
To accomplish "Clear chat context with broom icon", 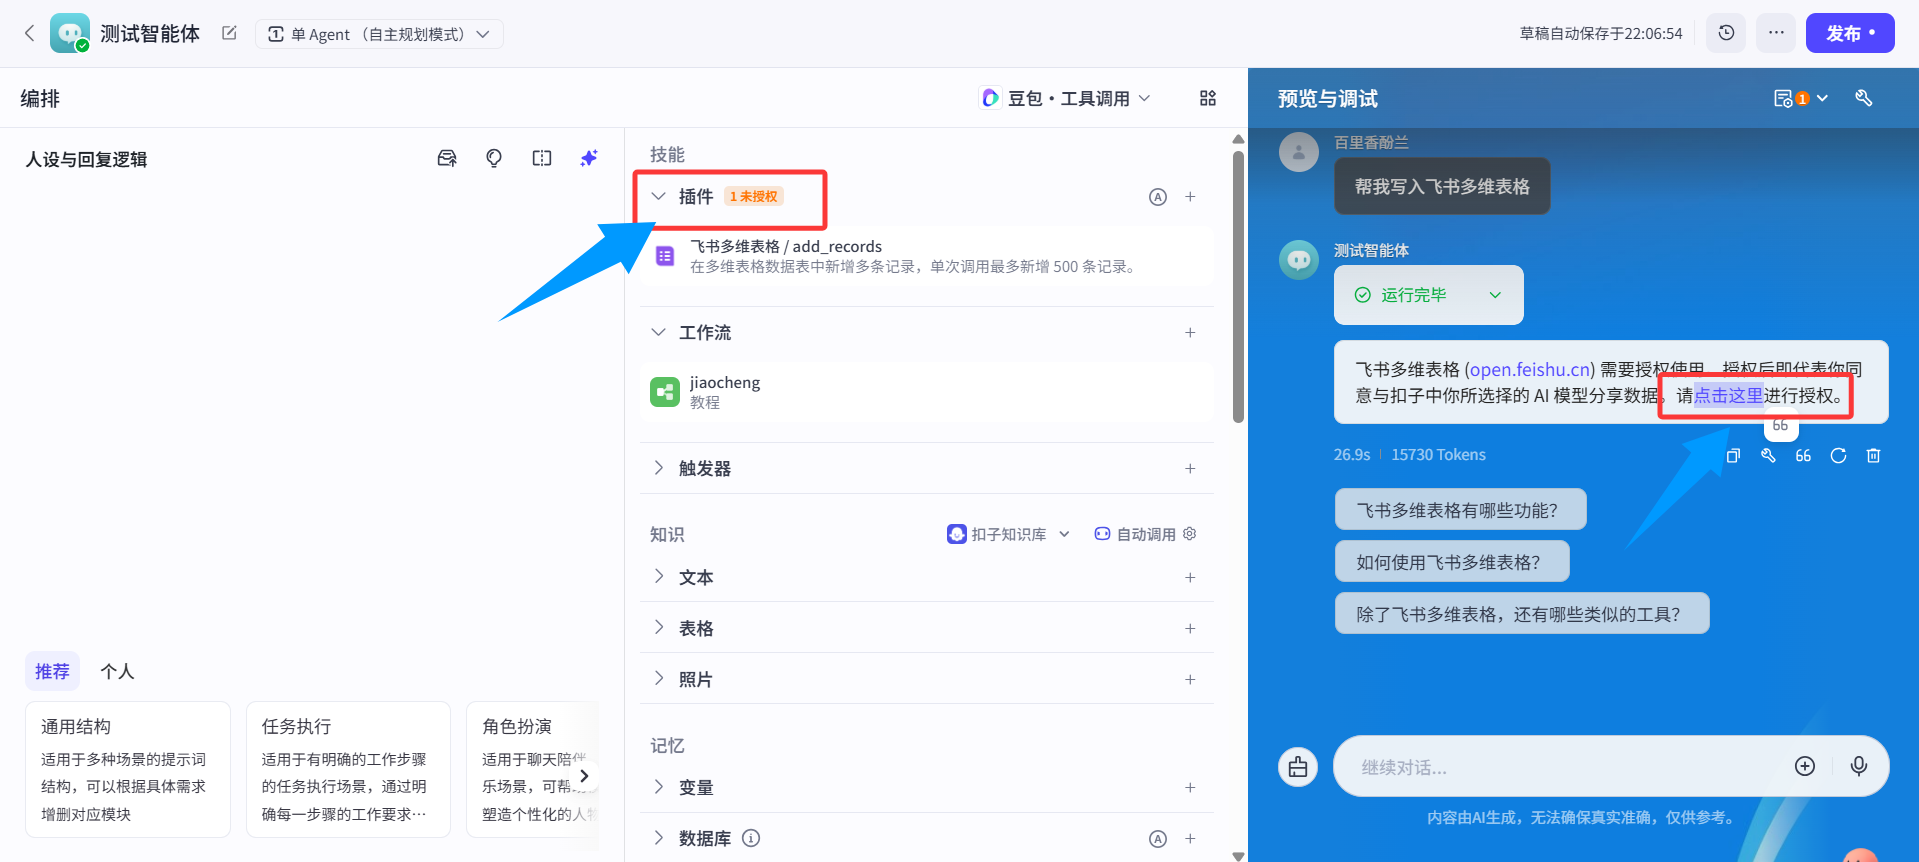I will coord(1298,767).
